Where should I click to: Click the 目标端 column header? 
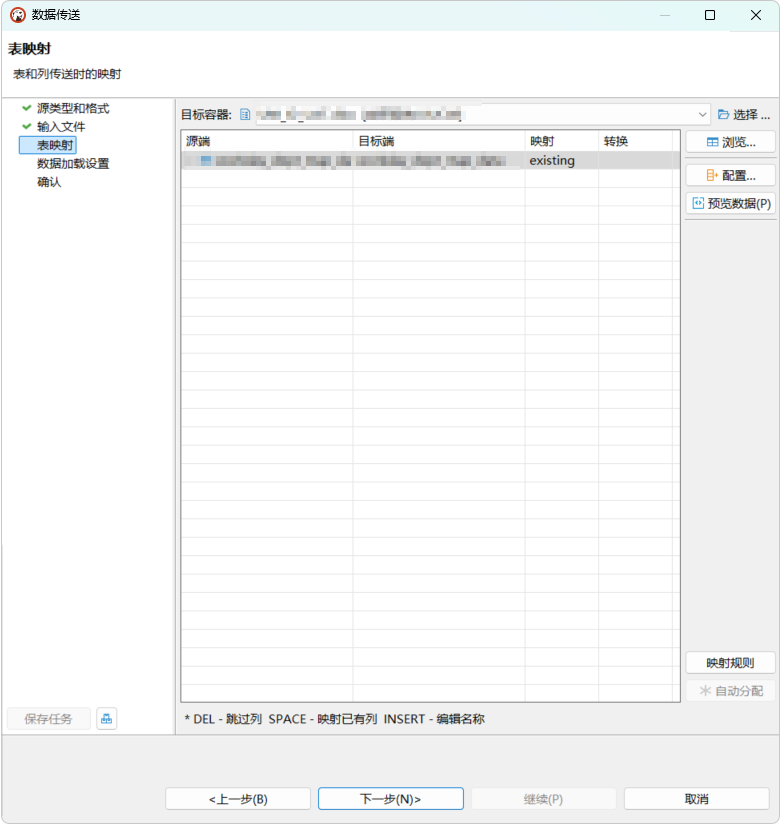click(x=439, y=141)
